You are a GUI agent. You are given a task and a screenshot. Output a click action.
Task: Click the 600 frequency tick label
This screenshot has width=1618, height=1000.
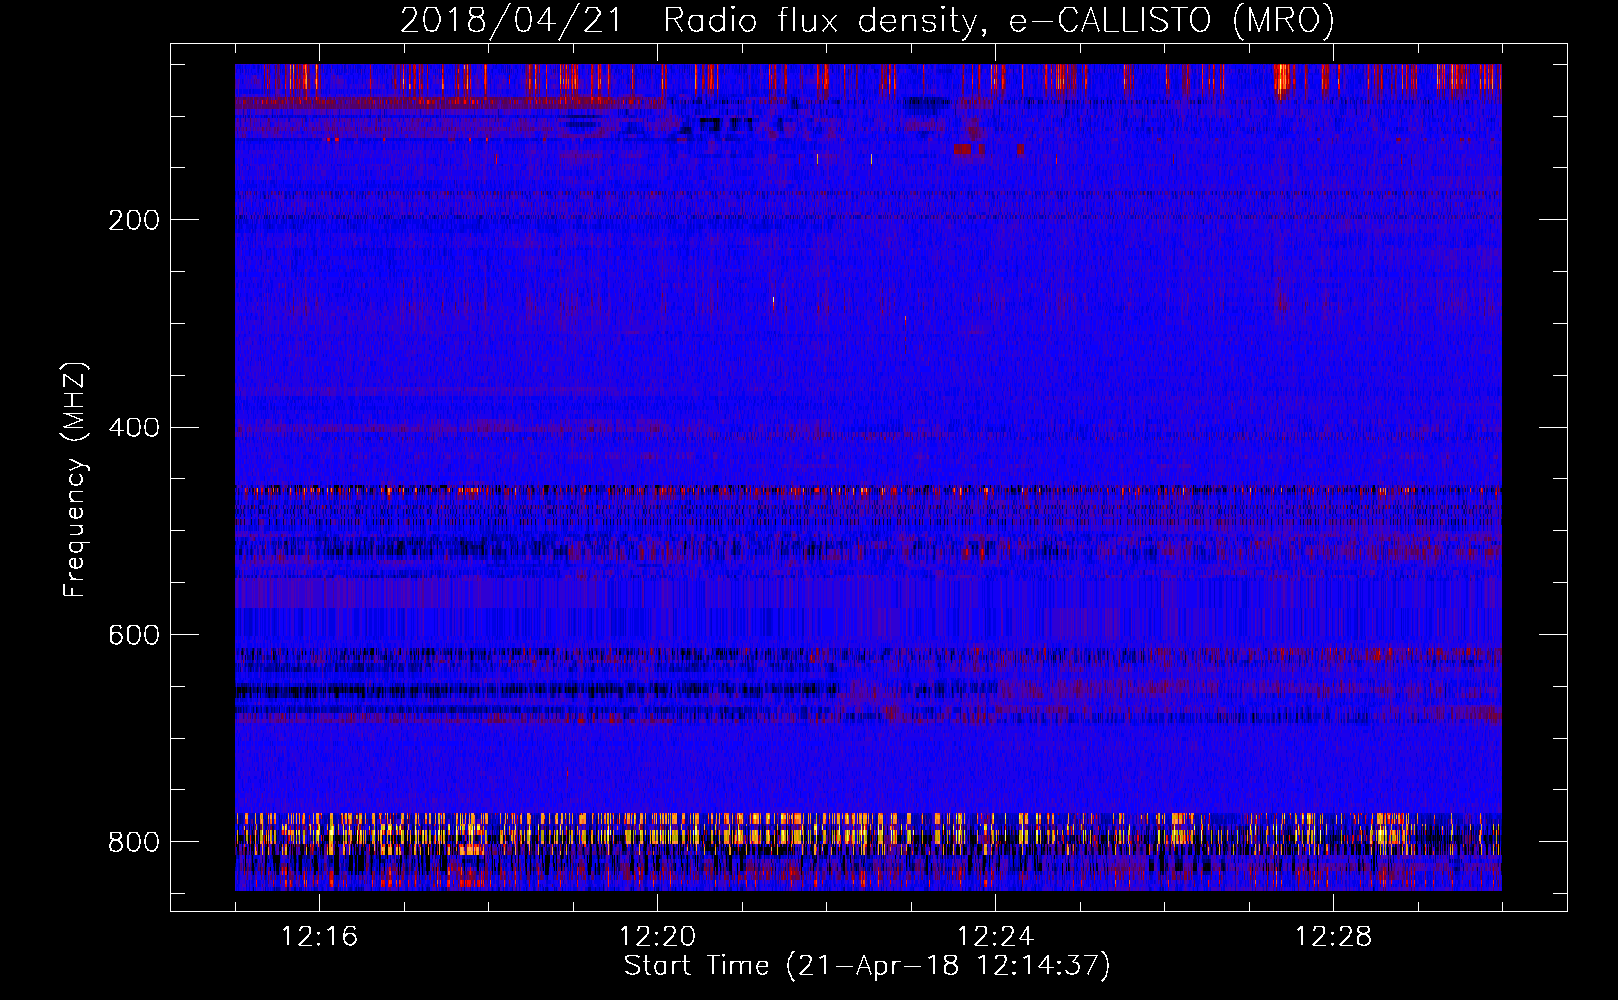pos(134,636)
